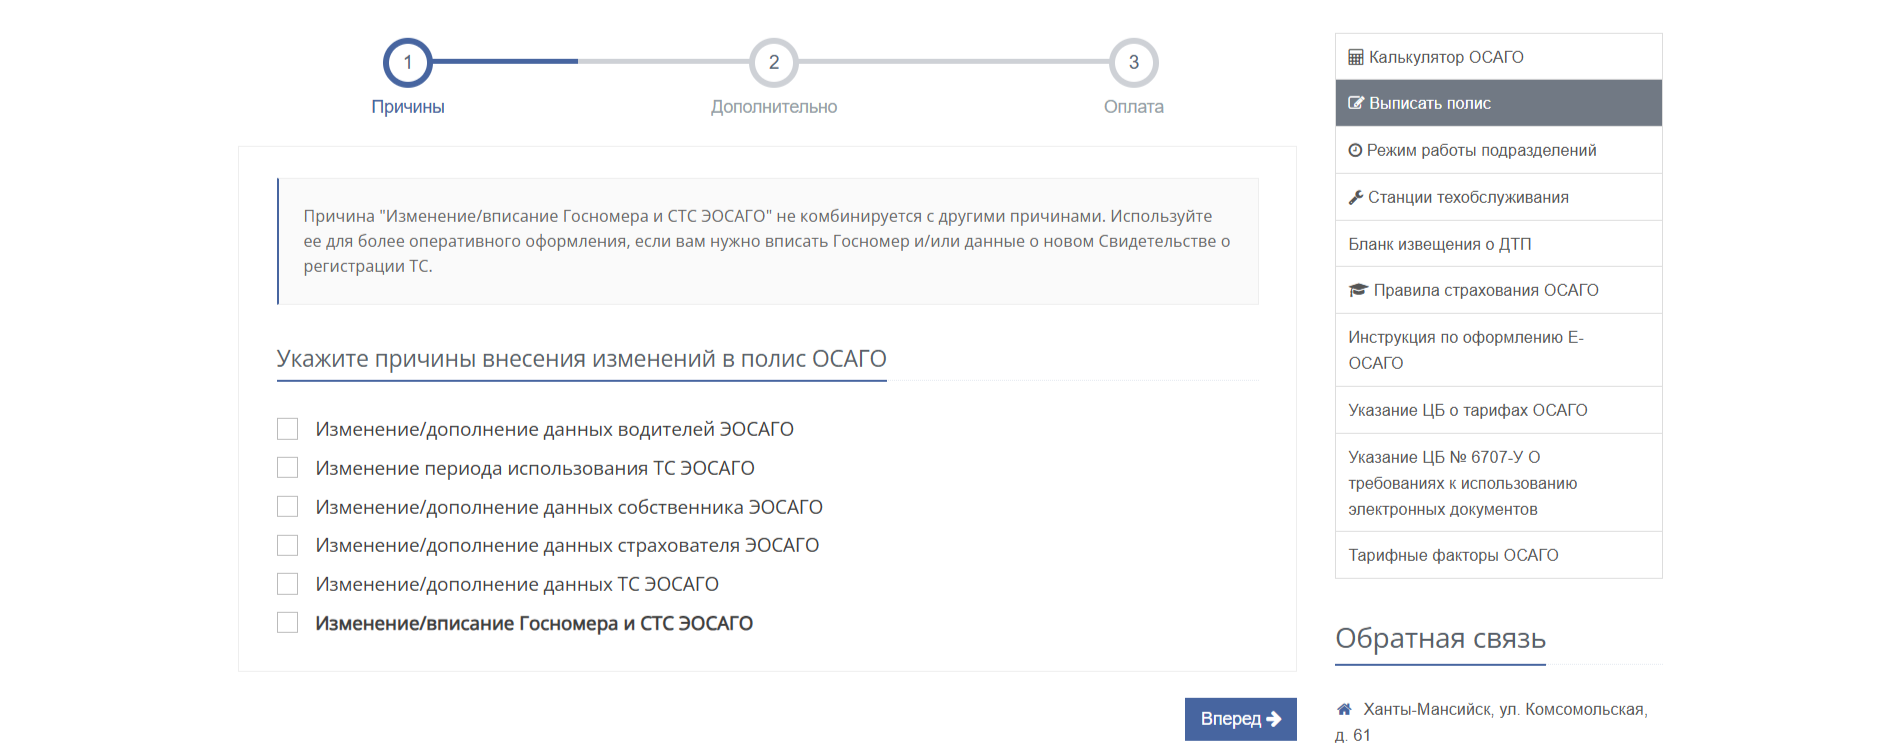Screen dimensions: 1897x755
Task: Click the graduation cap icon for Правила страхования
Action: 1358,290
